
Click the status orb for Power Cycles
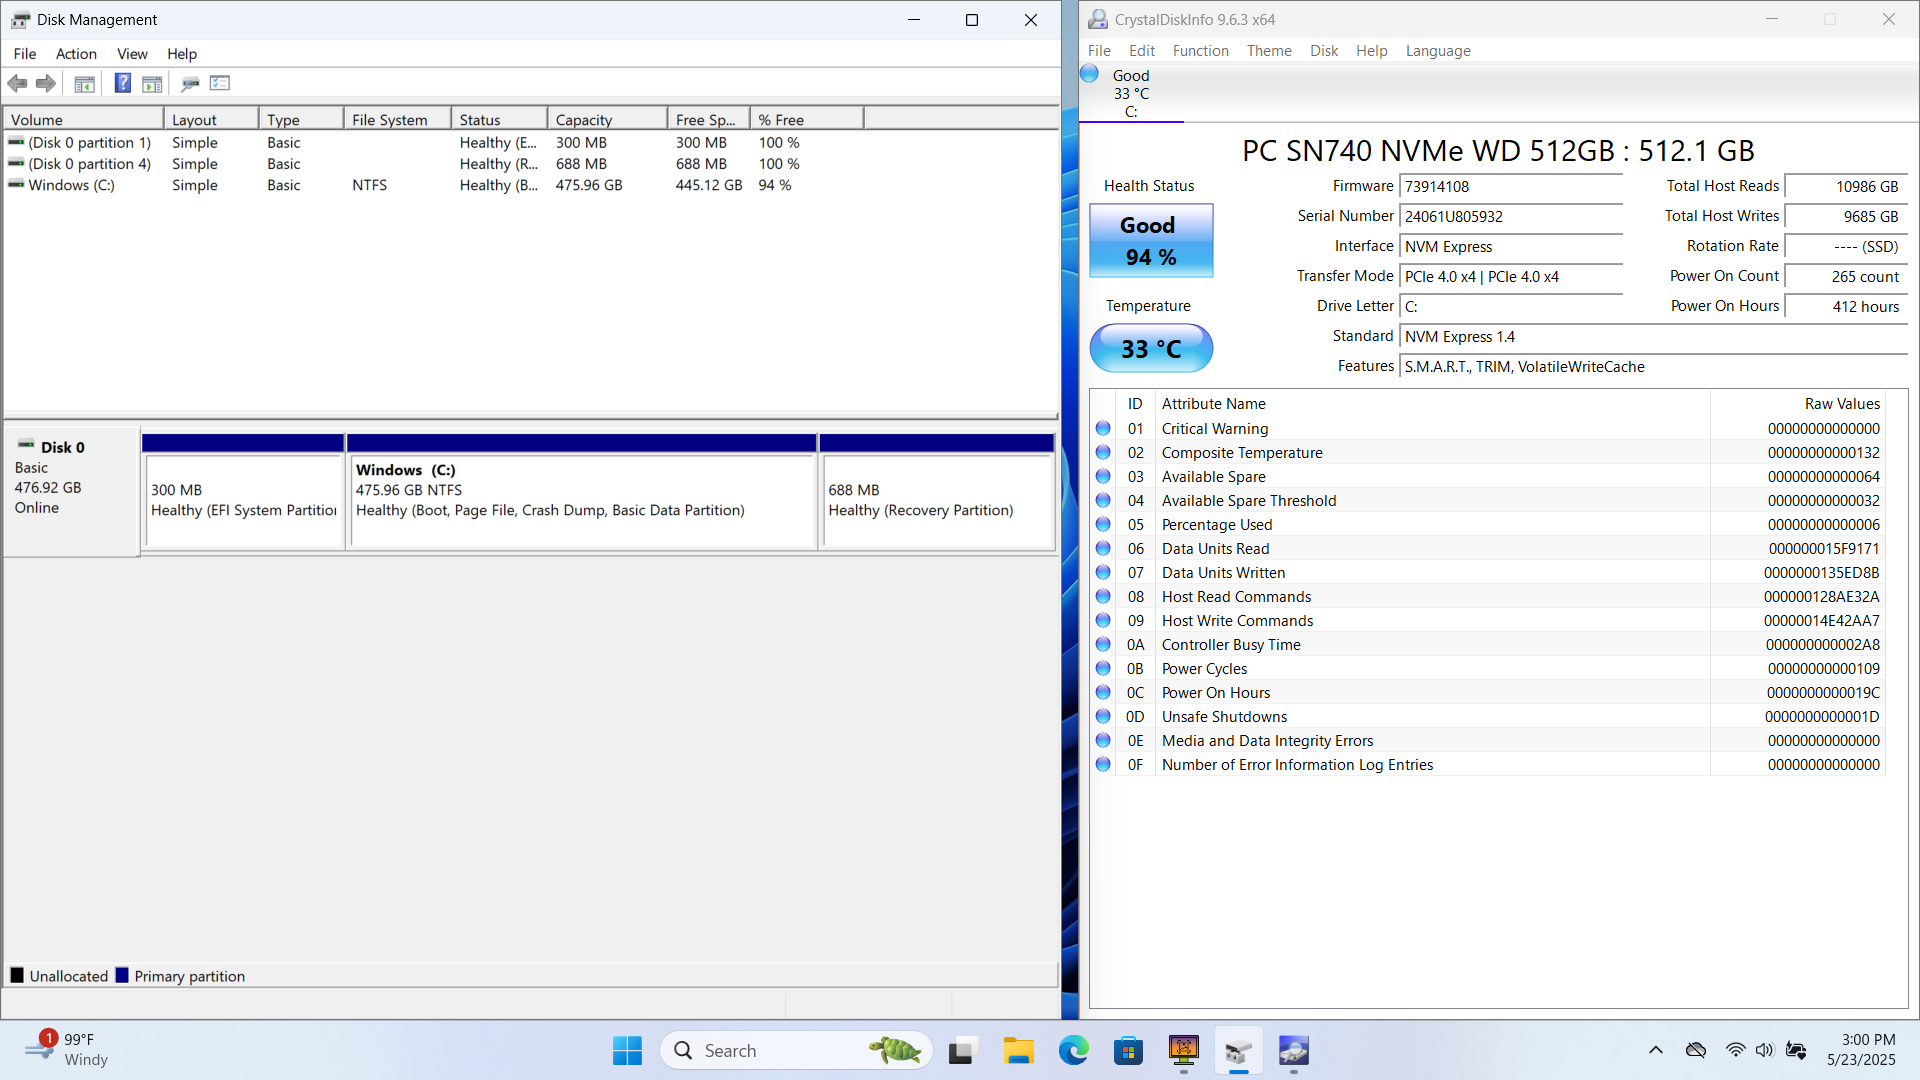tap(1103, 668)
